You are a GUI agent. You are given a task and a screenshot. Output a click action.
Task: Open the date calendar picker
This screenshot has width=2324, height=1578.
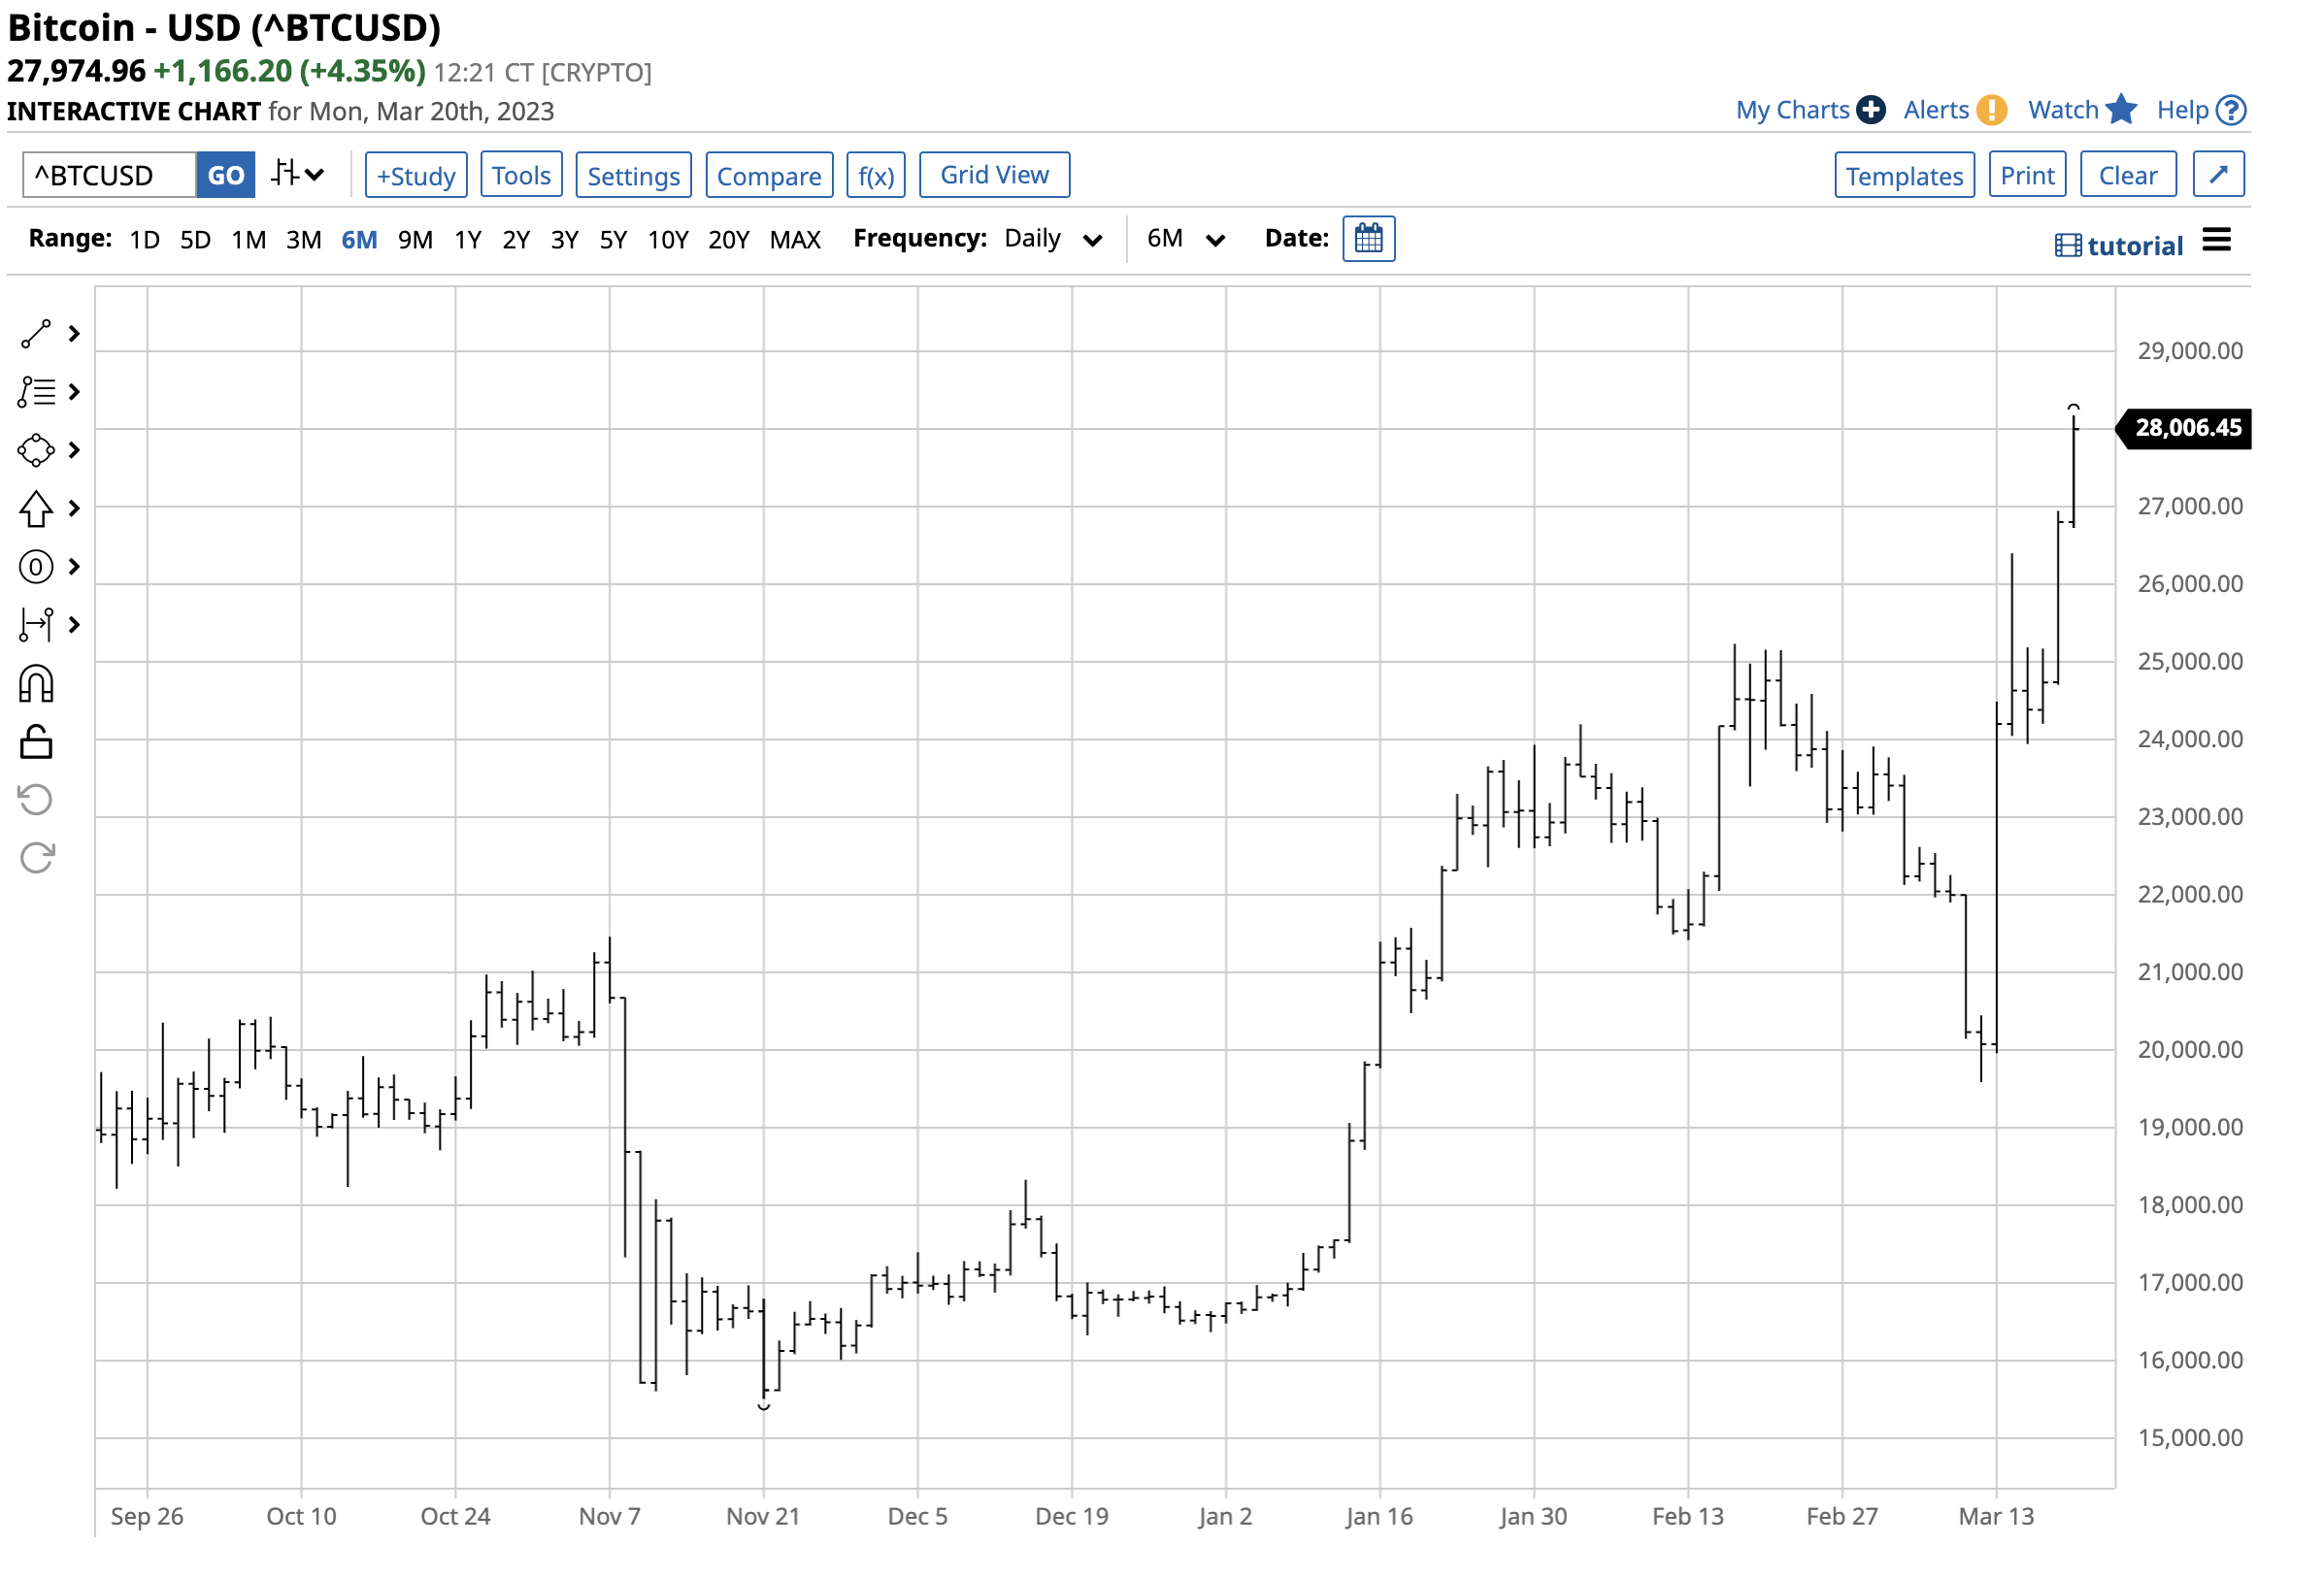(1371, 240)
